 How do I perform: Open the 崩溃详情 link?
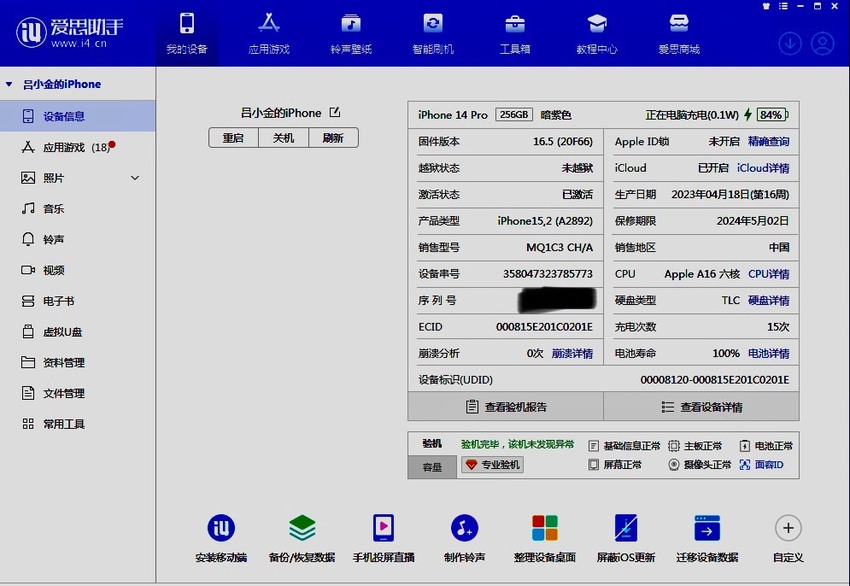click(572, 353)
